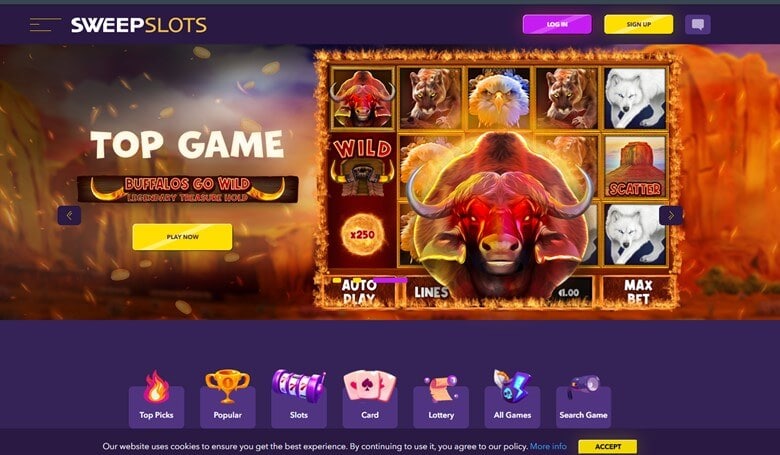Open the chat bubble icon
This screenshot has width=780, height=455.
pyautogui.click(x=697, y=24)
